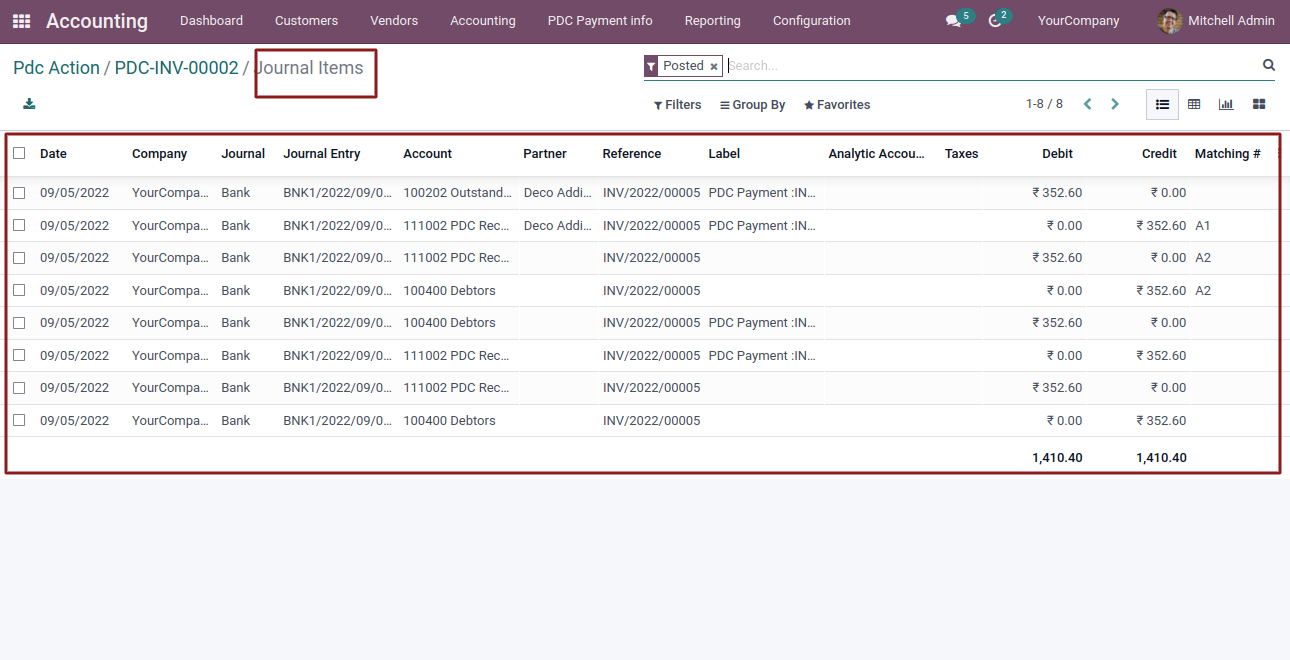Screen dimensions: 1290x660
Task: Open the Mitchell Admin user menu
Action: [1217, 21]
